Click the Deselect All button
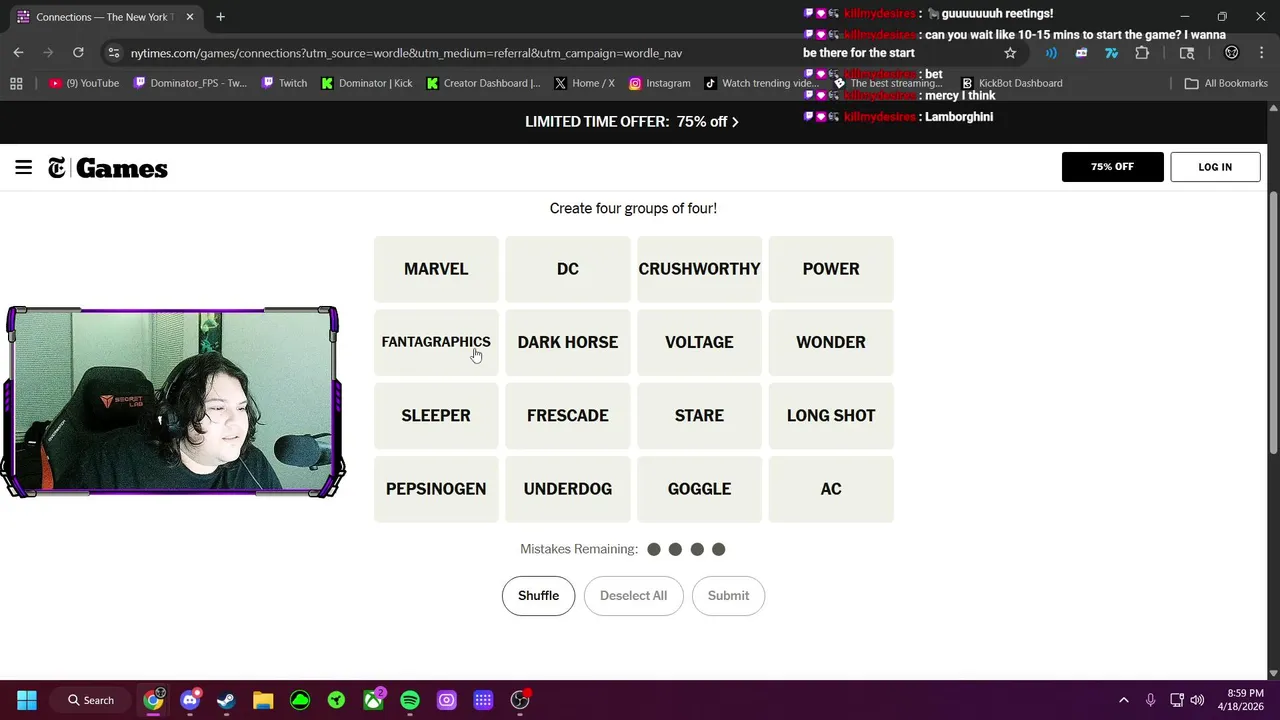The image size is (1280, 720). point(633,596)
